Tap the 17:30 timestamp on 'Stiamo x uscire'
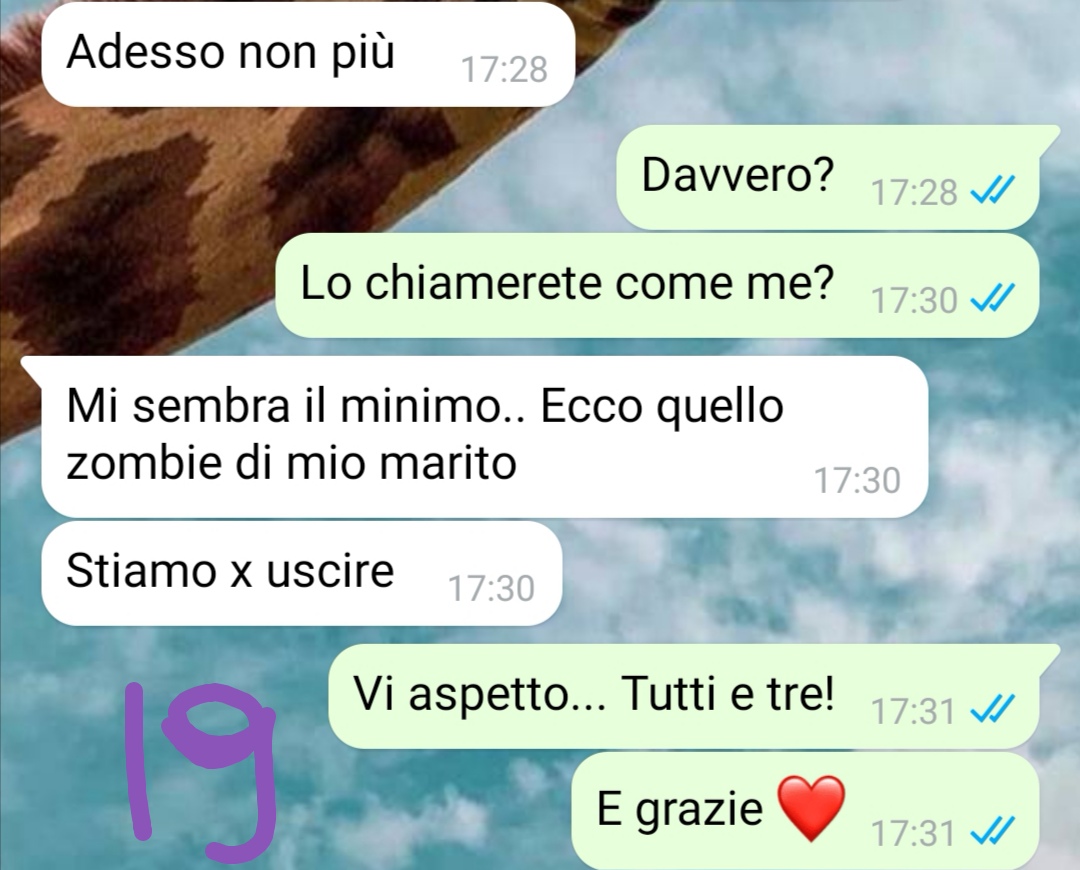Screen dimensions: 1080x870 491,589
